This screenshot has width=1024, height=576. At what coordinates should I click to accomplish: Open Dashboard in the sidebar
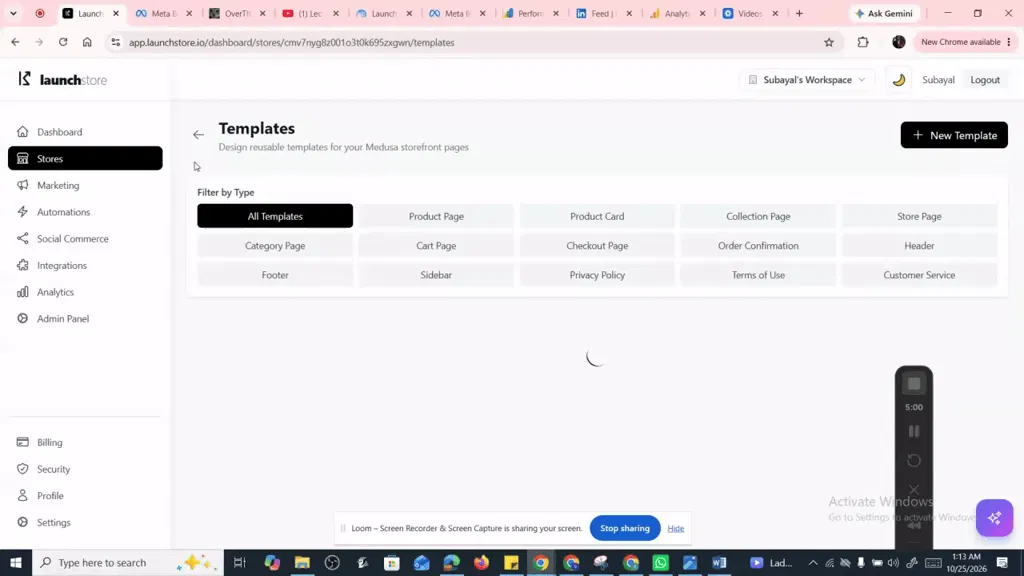click(85, 132)
